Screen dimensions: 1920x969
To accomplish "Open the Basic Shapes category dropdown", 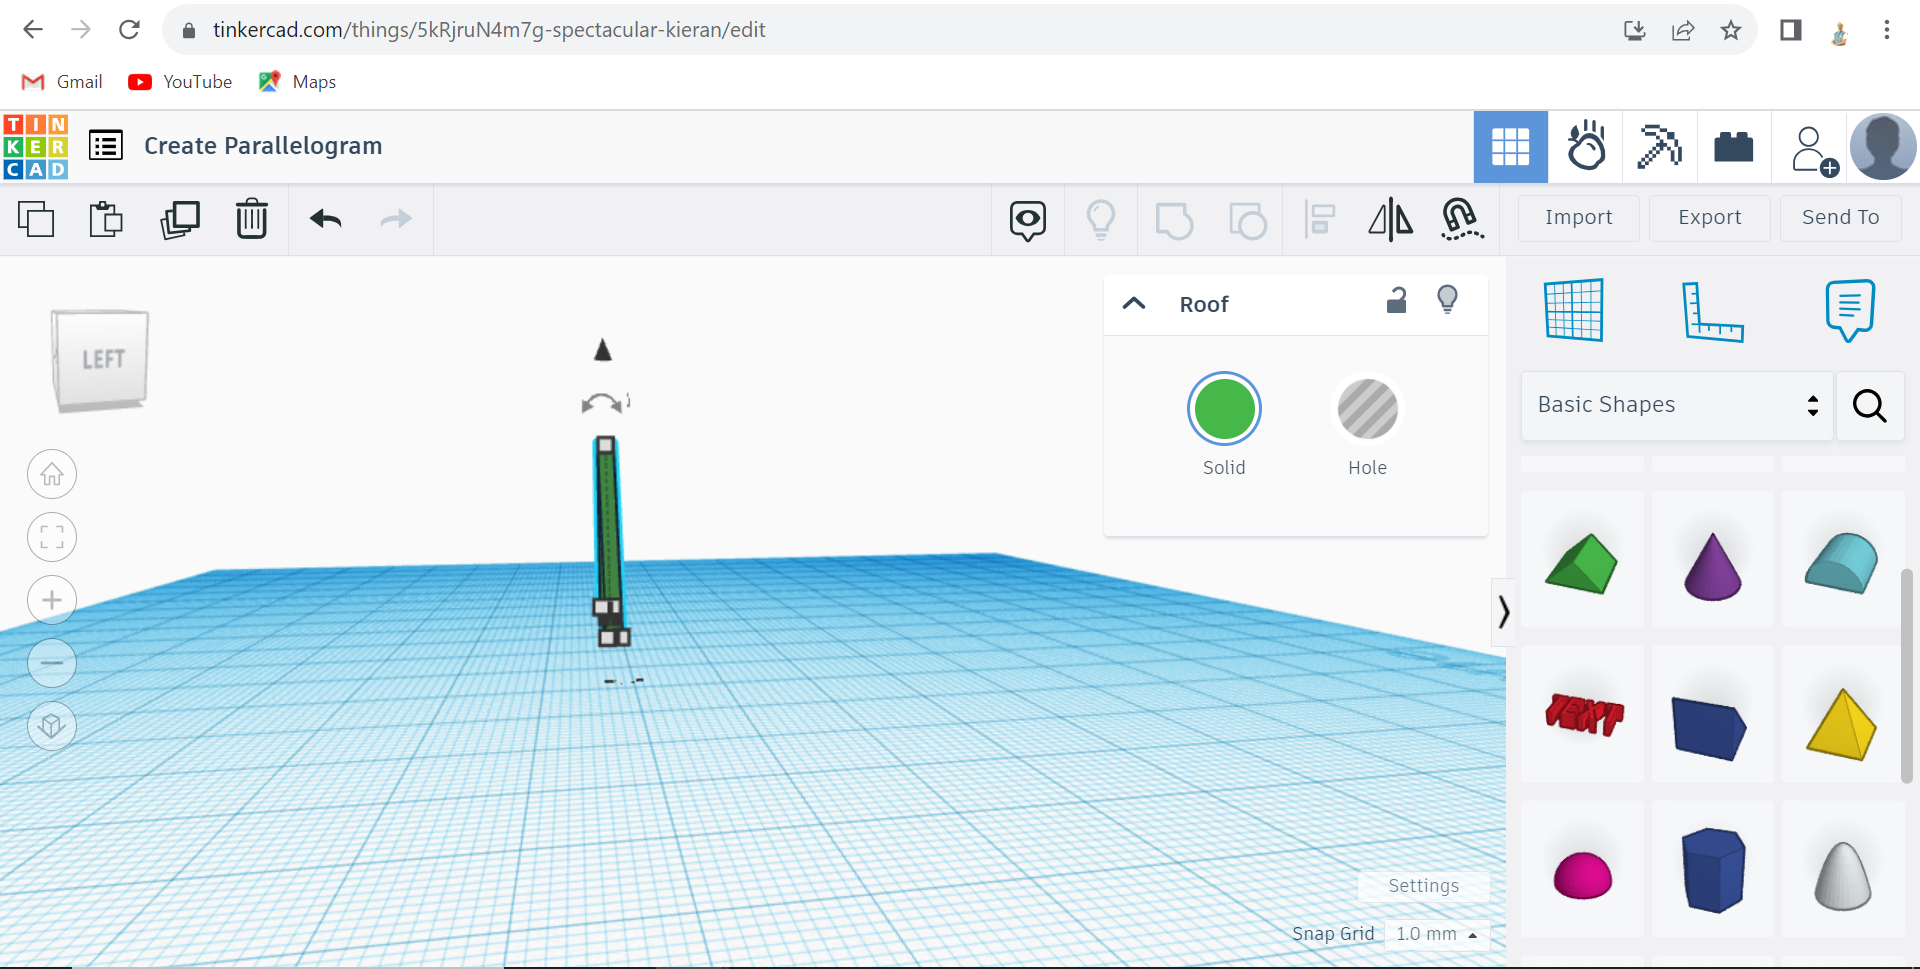I will [1677, 405].
